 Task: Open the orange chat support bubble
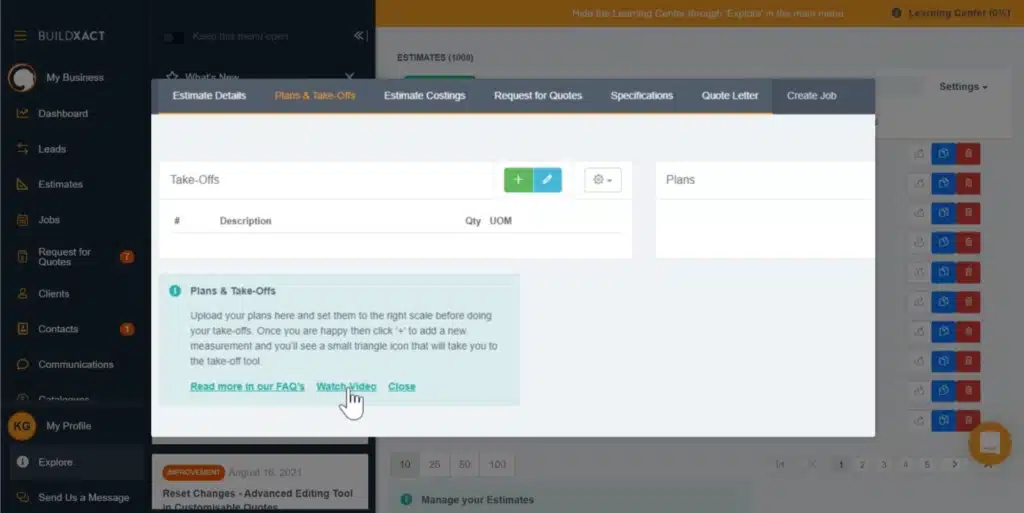pyautogui.click(x=989, y=442)
